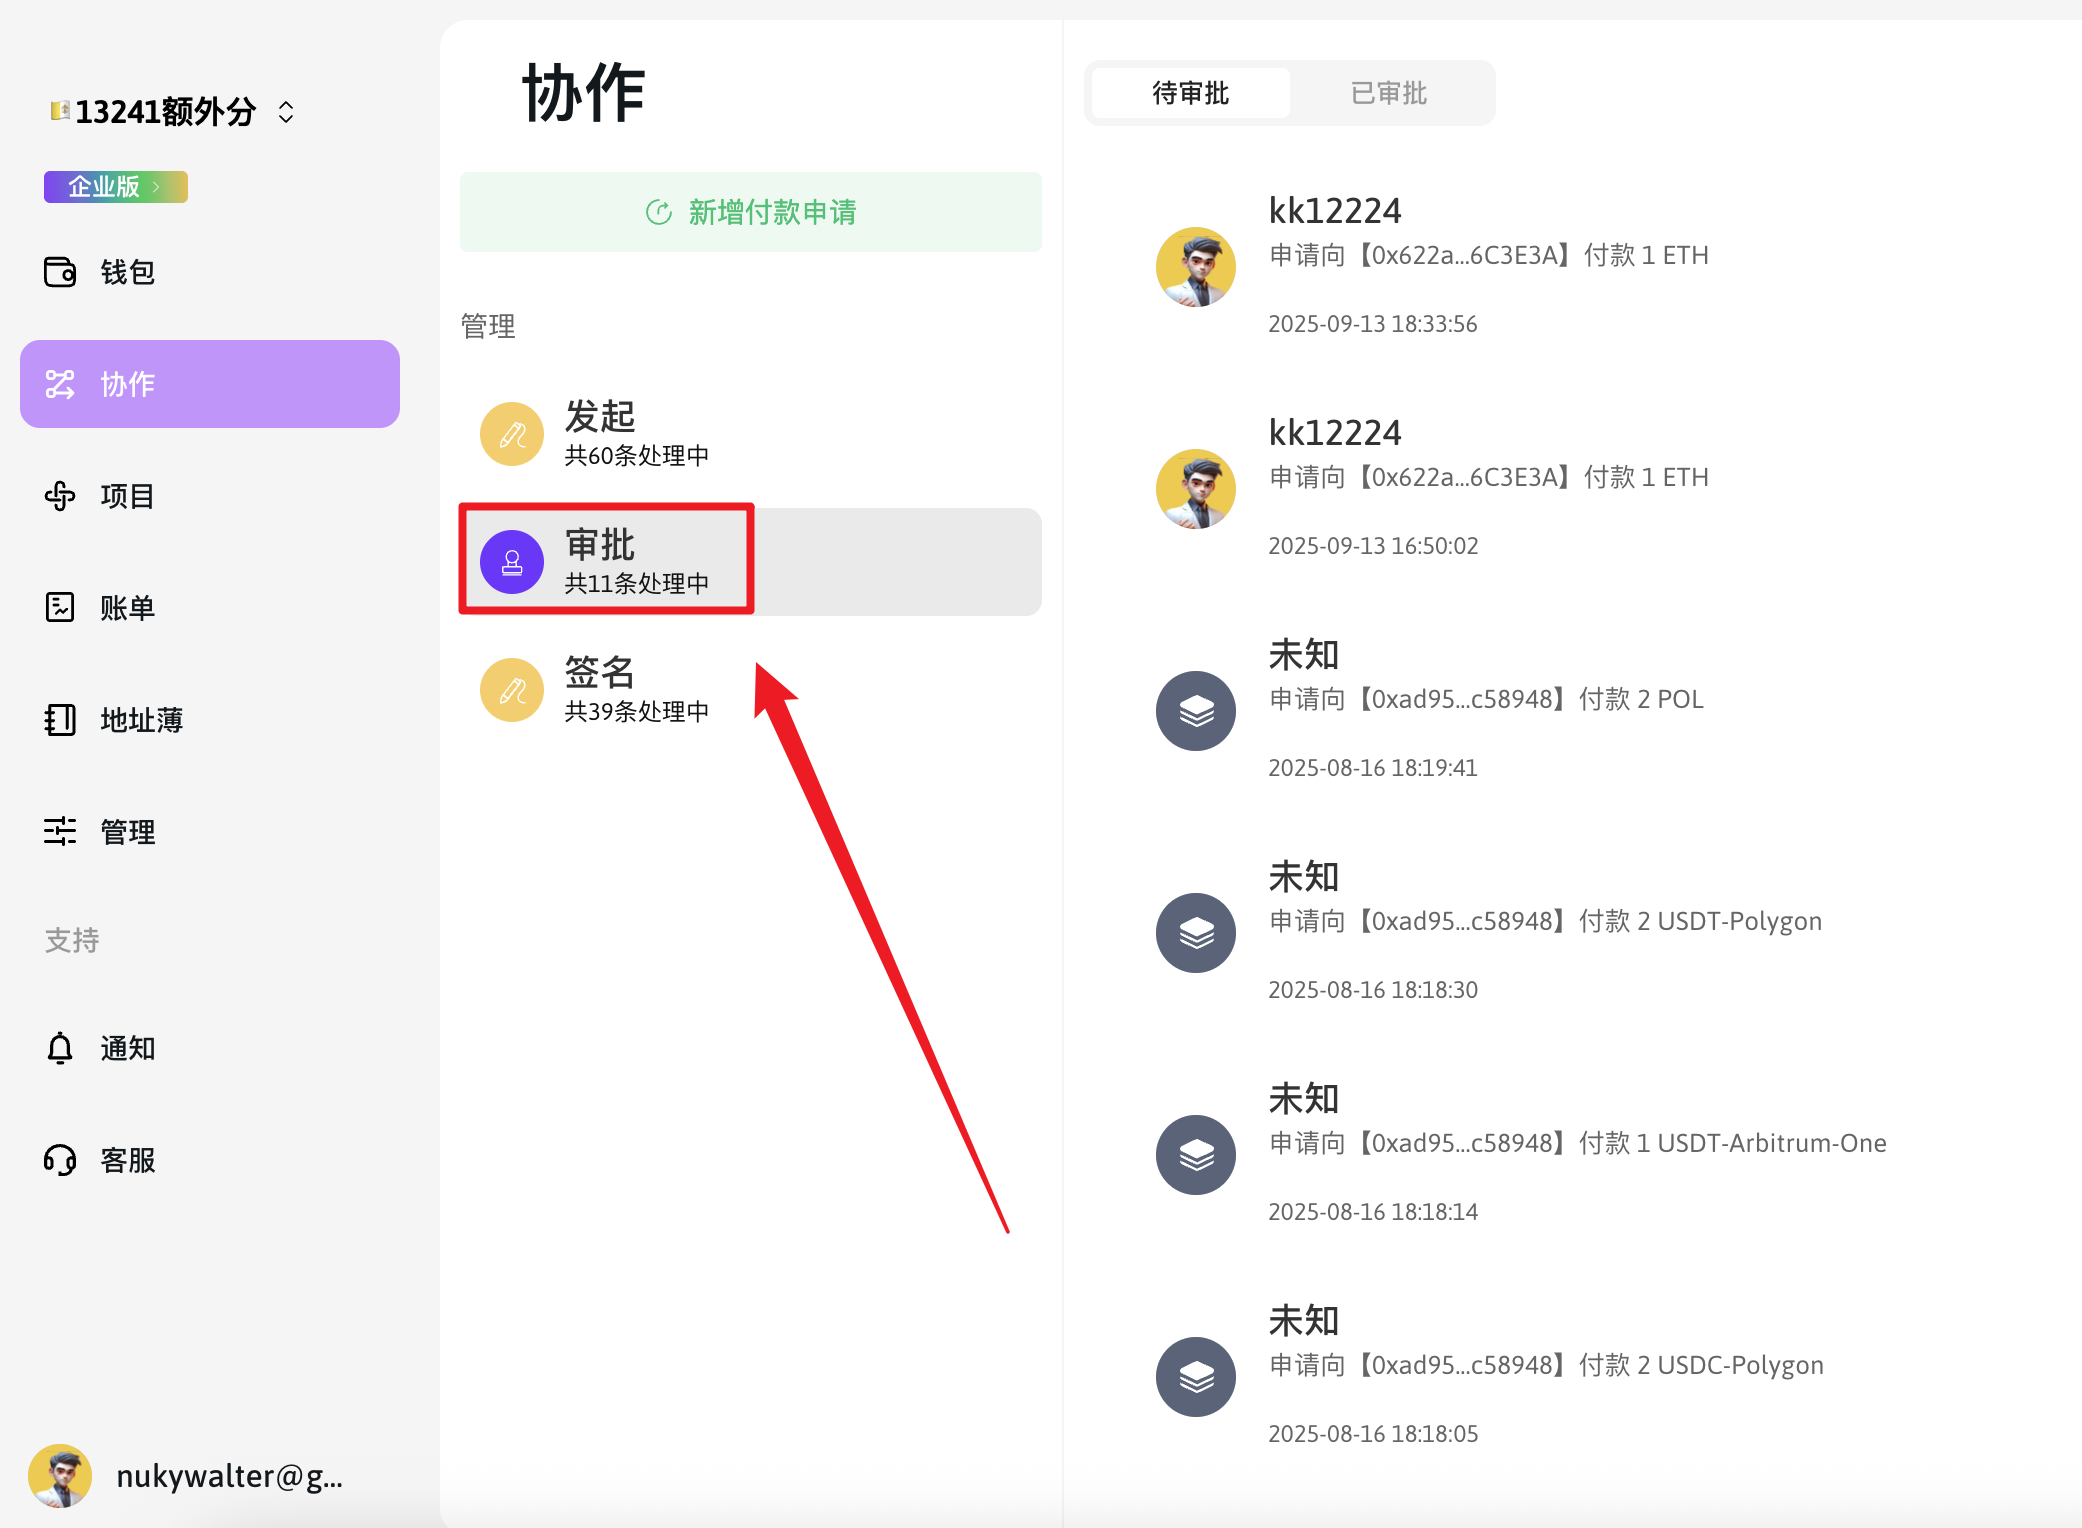Click the 项目 project icon in sidebar
The image size is (2082, 1528).
pos(60,496)
